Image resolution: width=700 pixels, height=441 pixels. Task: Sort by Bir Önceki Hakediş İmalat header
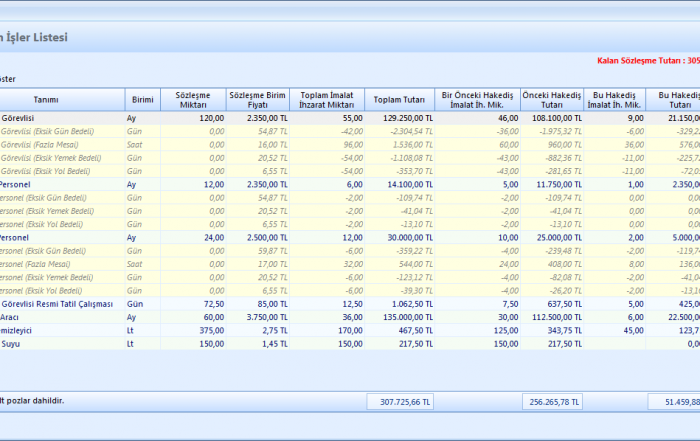click(477, 100)
